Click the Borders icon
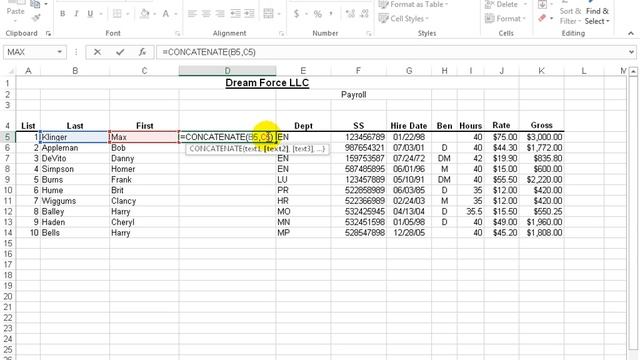The image size is (640, 360). (x=117, y=14)
